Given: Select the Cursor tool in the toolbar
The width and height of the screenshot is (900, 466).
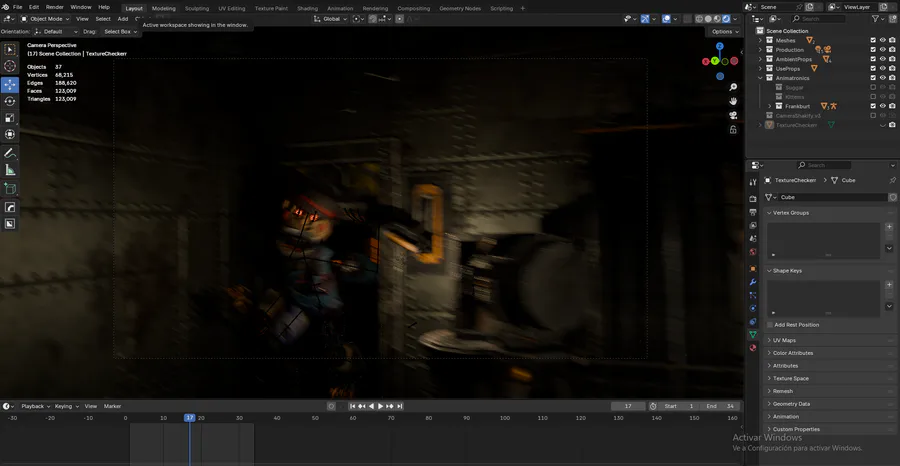Looking at the screenshot, I should [x=10, y=67].
